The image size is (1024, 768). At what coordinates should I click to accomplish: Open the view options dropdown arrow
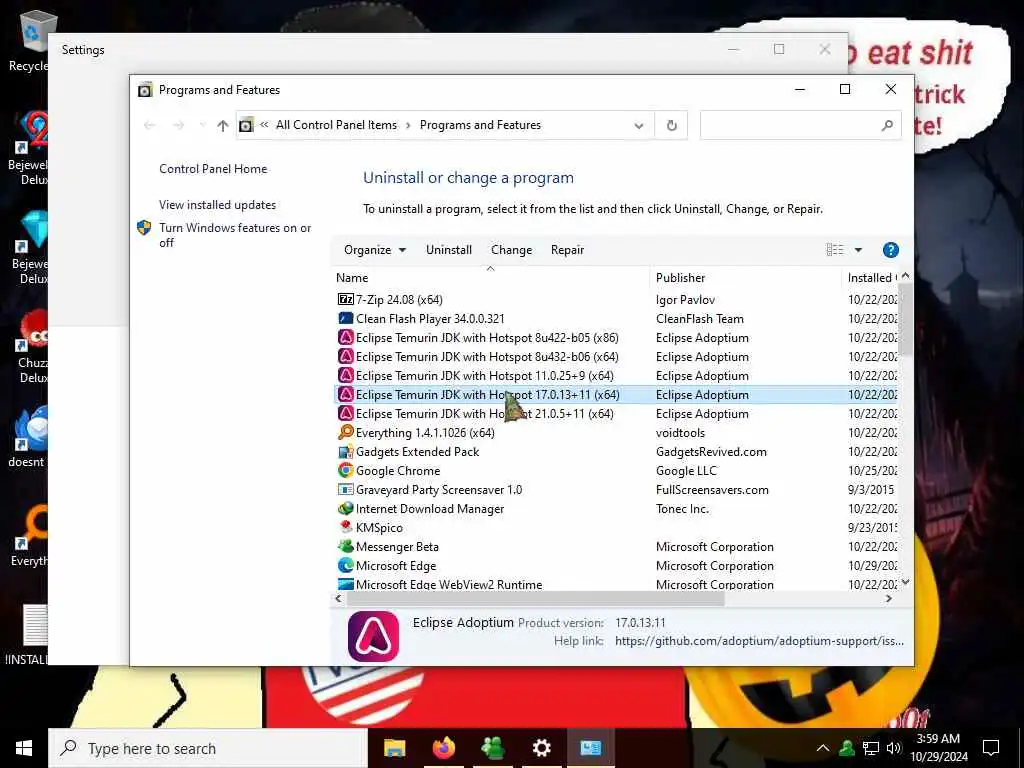(858, 250)
